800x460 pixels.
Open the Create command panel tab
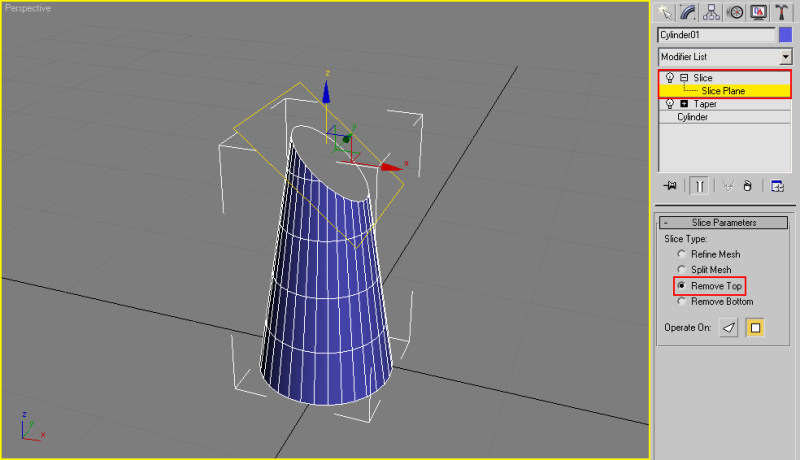tap(664, 12)
